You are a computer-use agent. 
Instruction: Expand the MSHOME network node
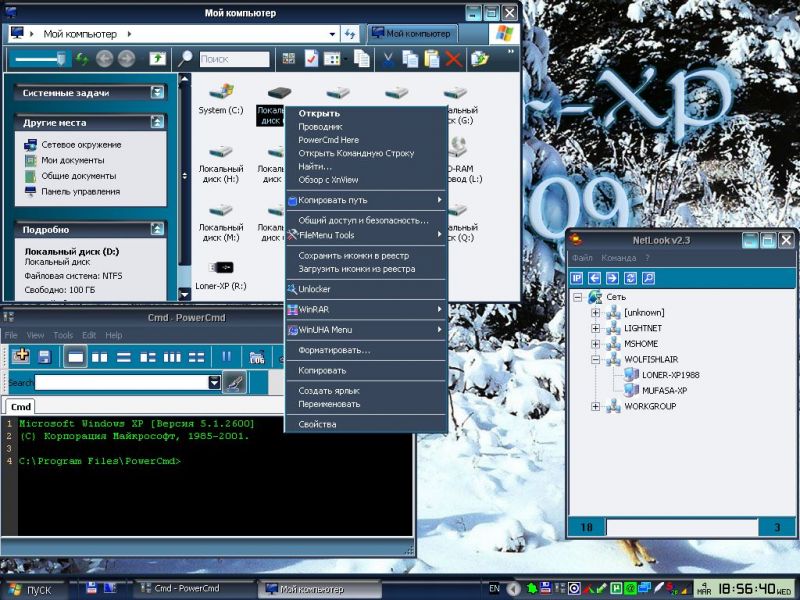[x=596, y=344]
